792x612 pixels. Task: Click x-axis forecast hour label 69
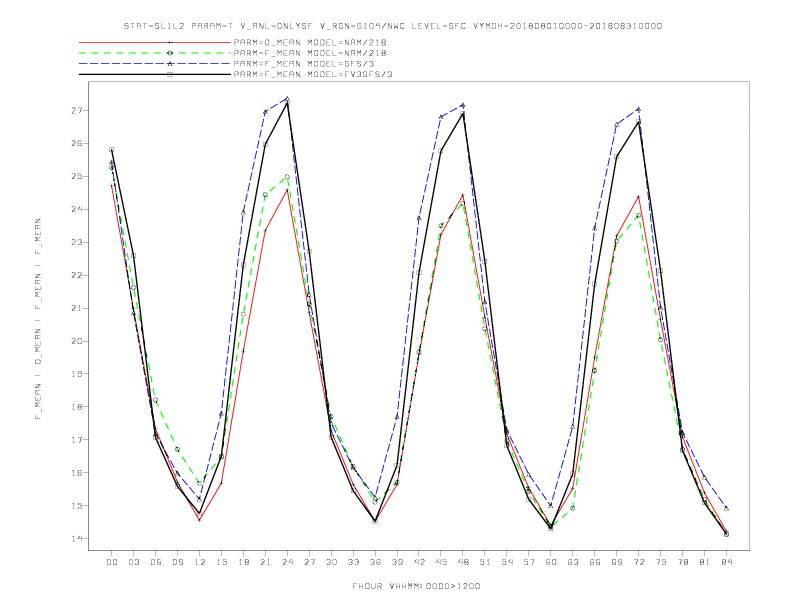[x=617, y=562]
